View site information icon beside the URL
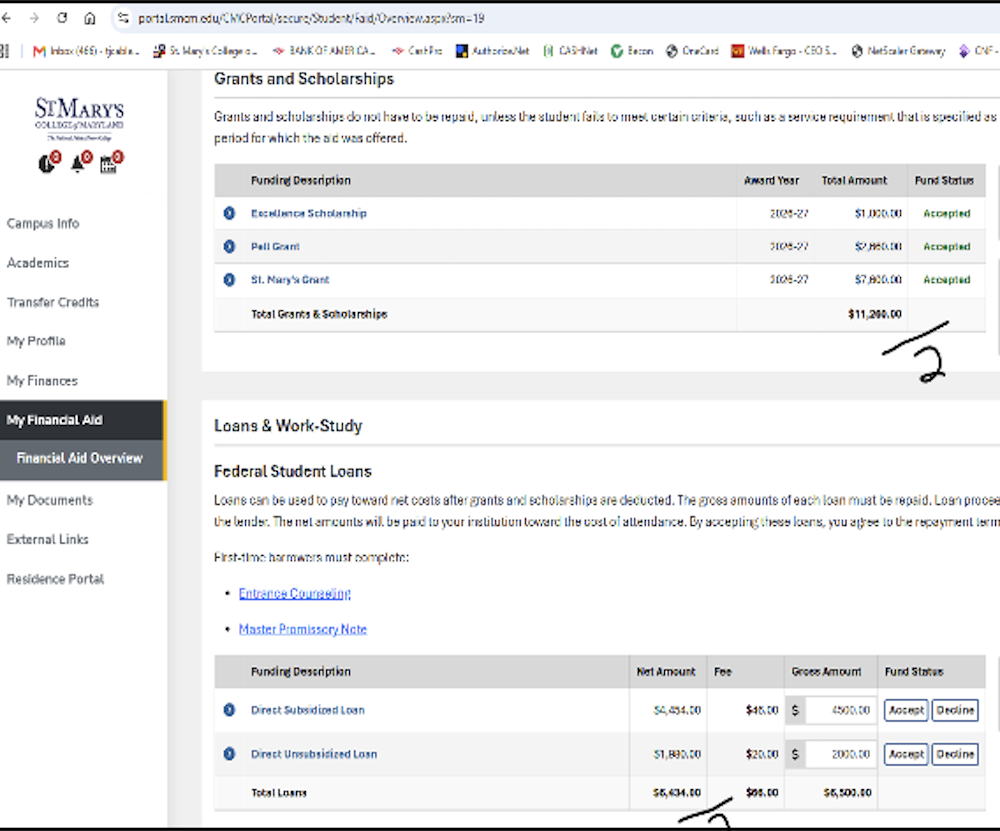Viewport: 1000px width, 831px height. click(123, 18)
